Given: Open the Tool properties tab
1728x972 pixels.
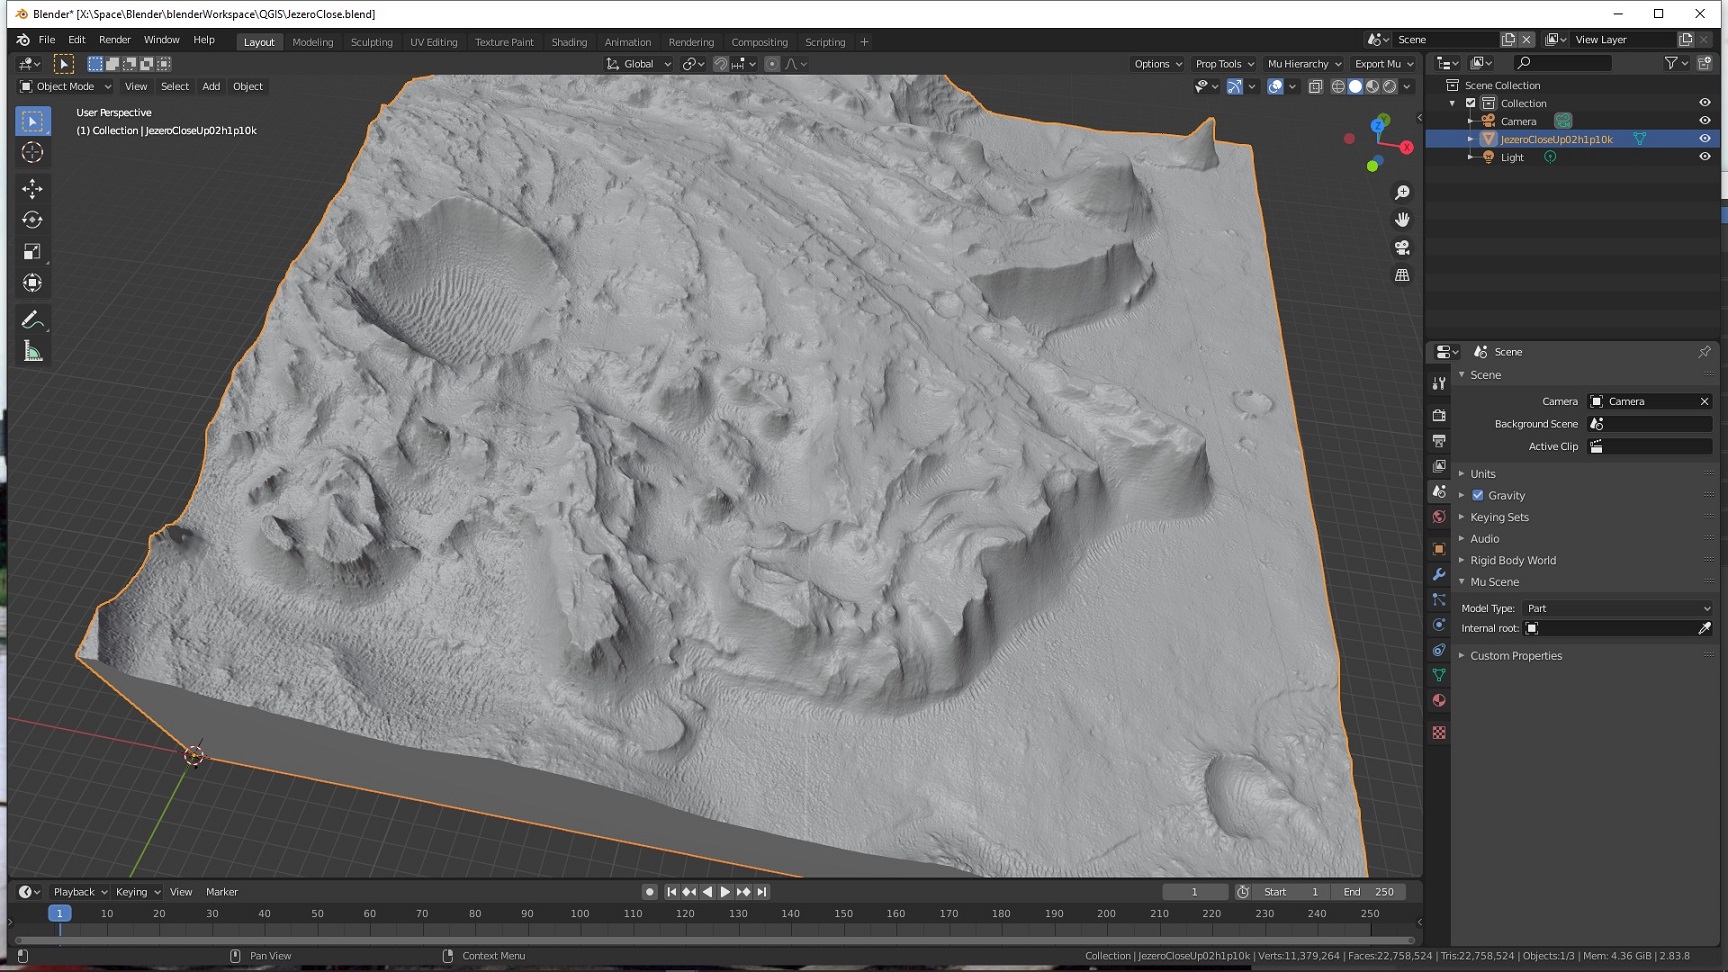Looking at the screenshot, I should click(1439, 383).
